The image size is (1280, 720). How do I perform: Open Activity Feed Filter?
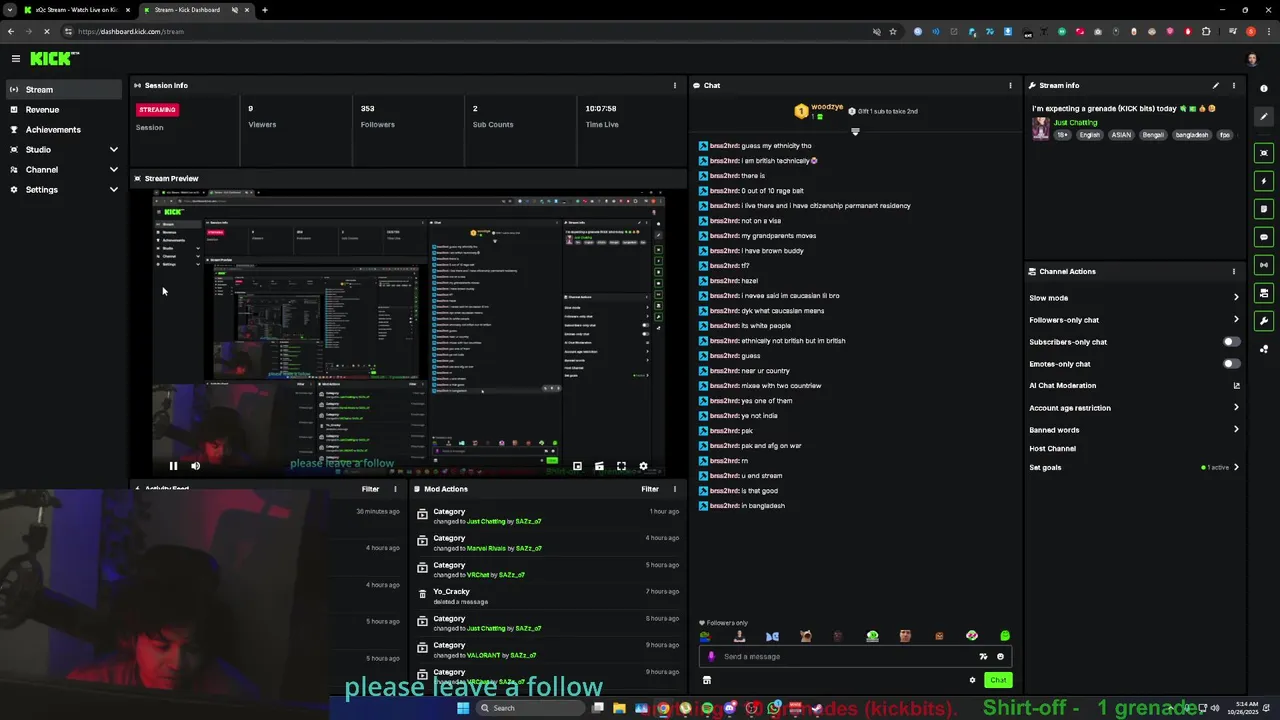(370, 490)
